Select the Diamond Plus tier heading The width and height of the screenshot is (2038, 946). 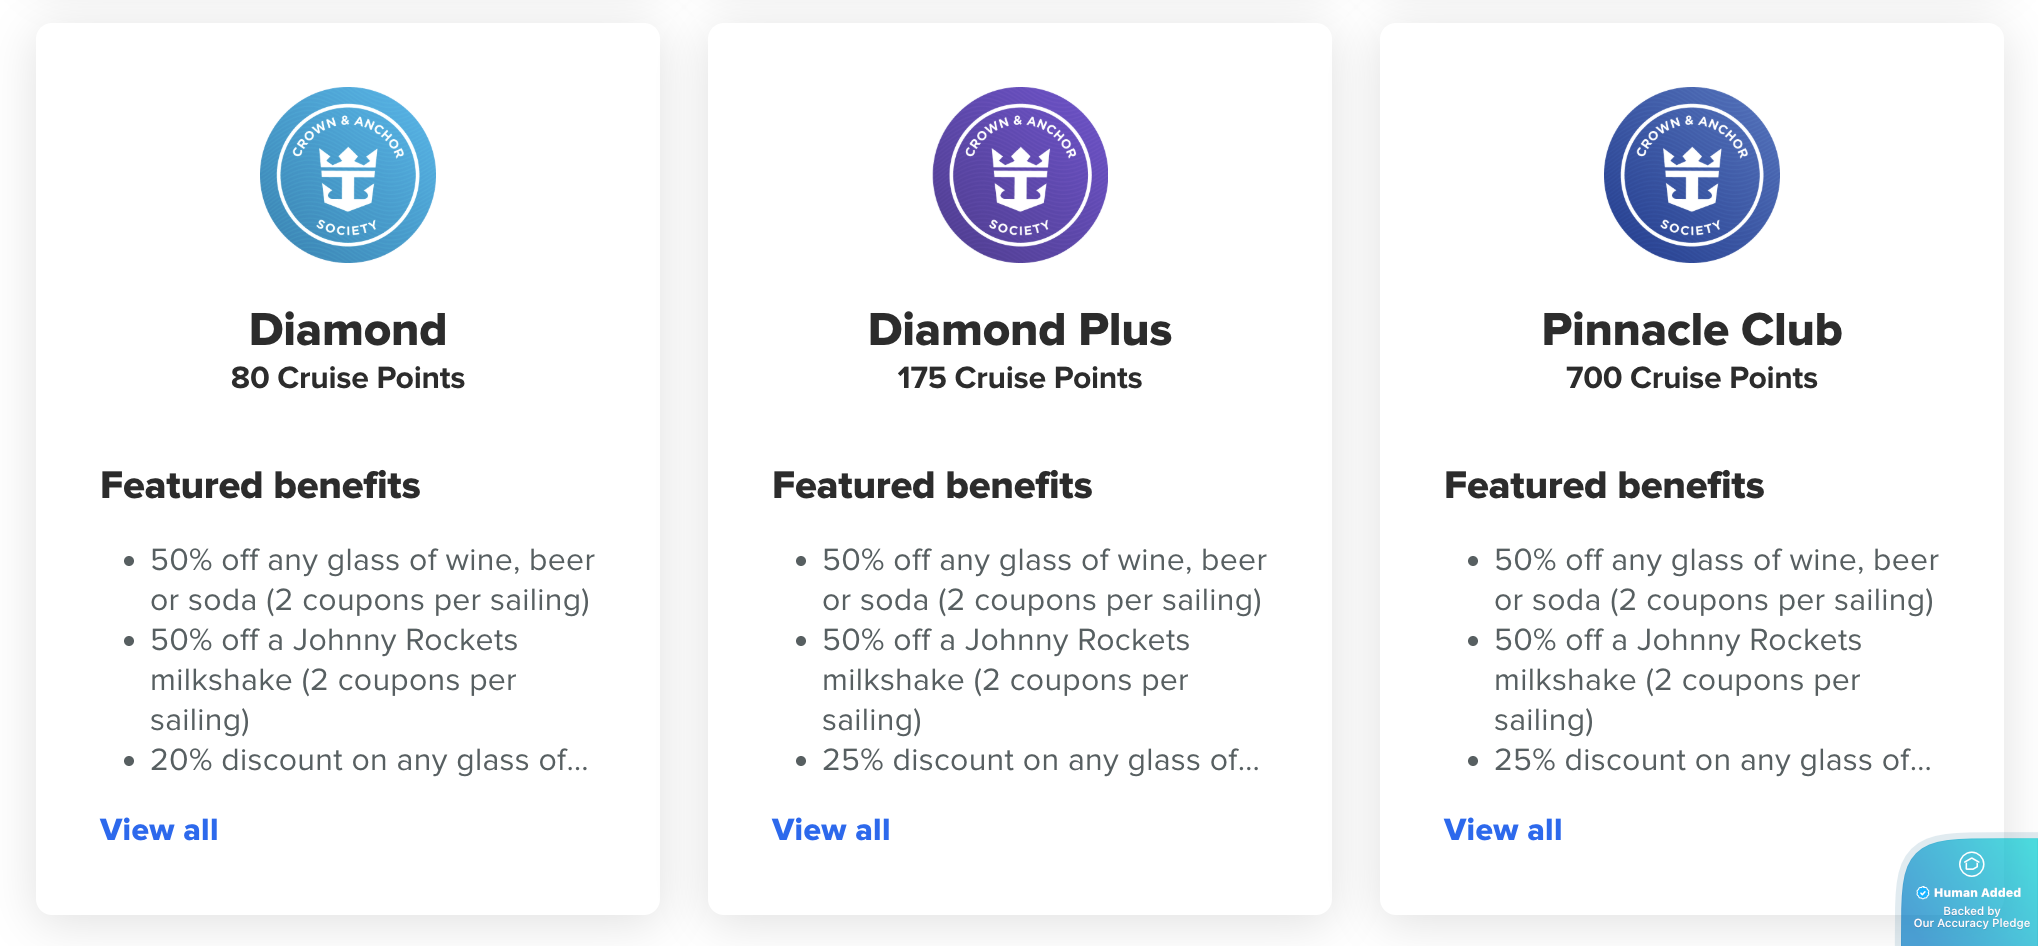[1020, 330]
